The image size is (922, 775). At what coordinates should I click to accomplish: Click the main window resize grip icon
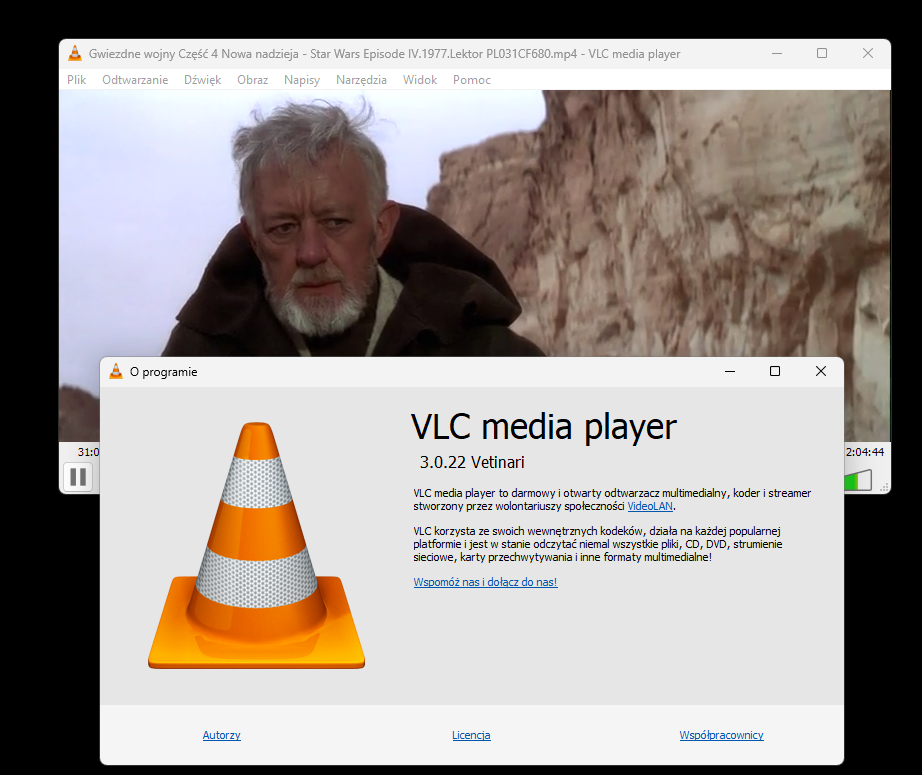884,487
